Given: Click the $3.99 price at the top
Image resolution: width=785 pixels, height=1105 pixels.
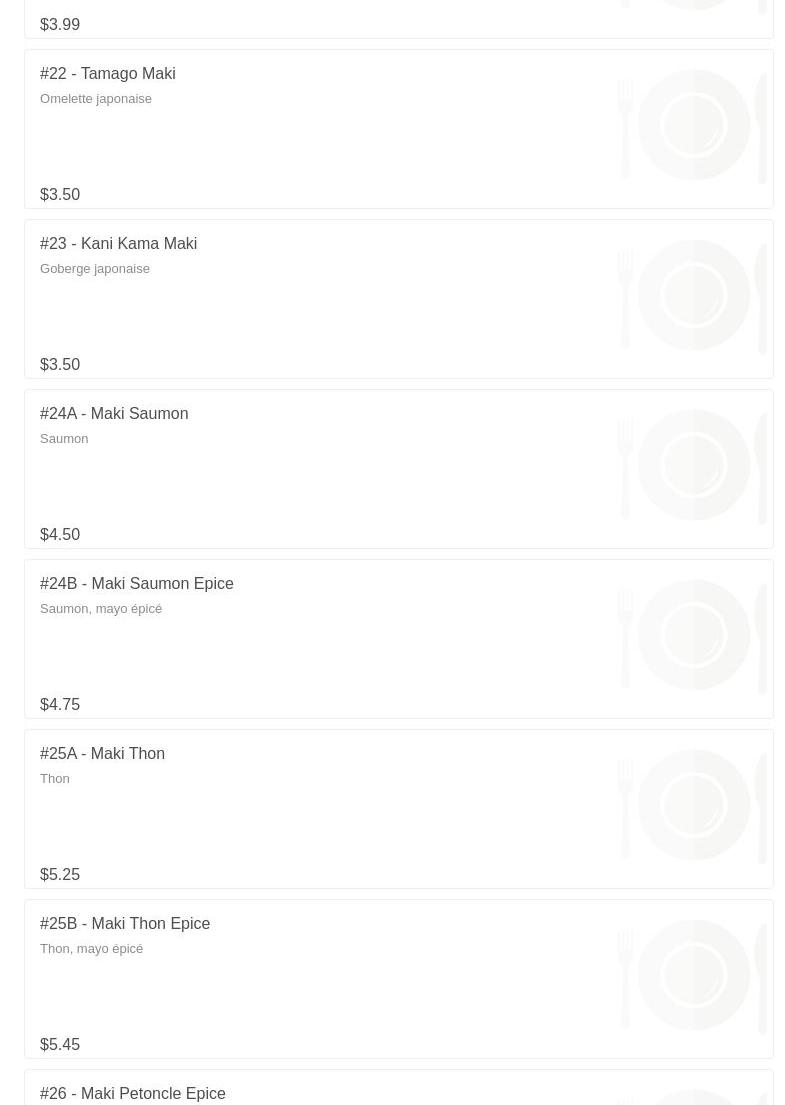Looking at the screenshot, I should [60, 25].
